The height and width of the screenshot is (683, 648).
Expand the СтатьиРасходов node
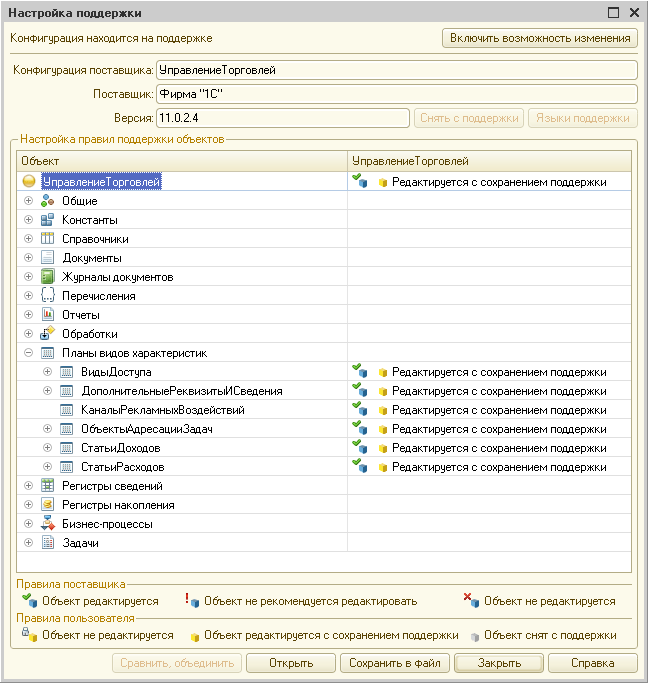47,467
